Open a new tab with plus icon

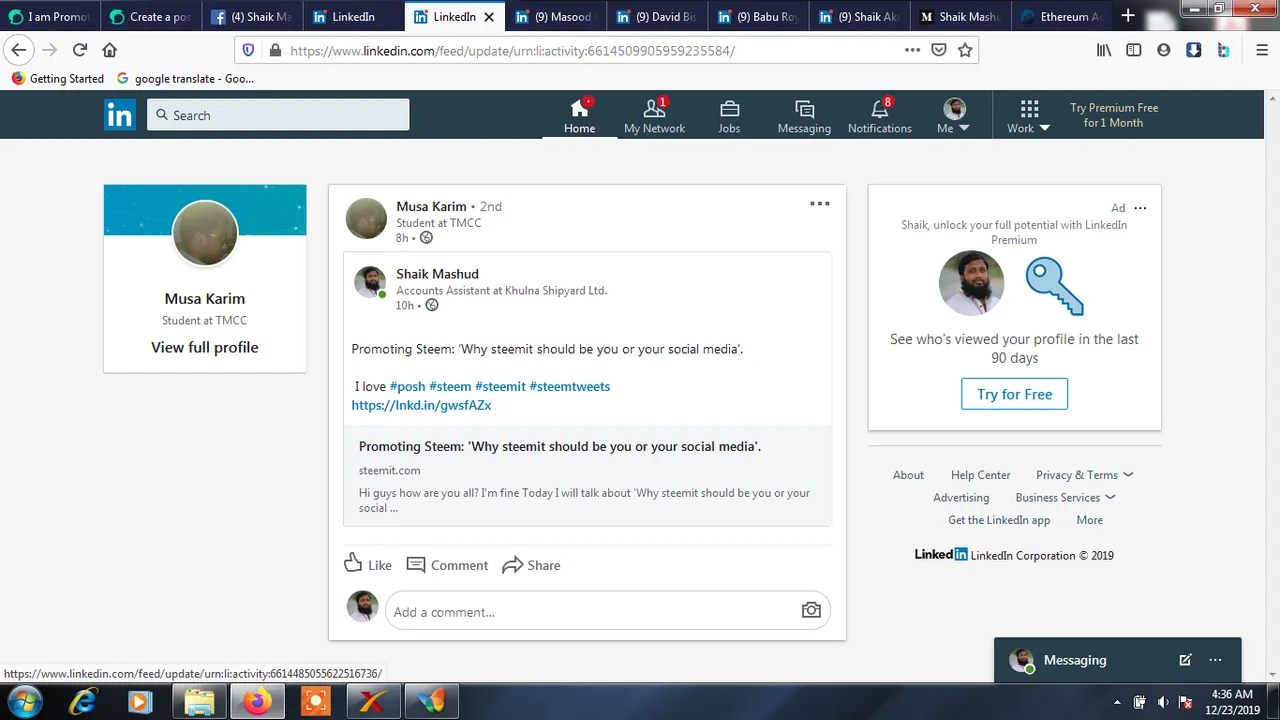click(1128, 16)
